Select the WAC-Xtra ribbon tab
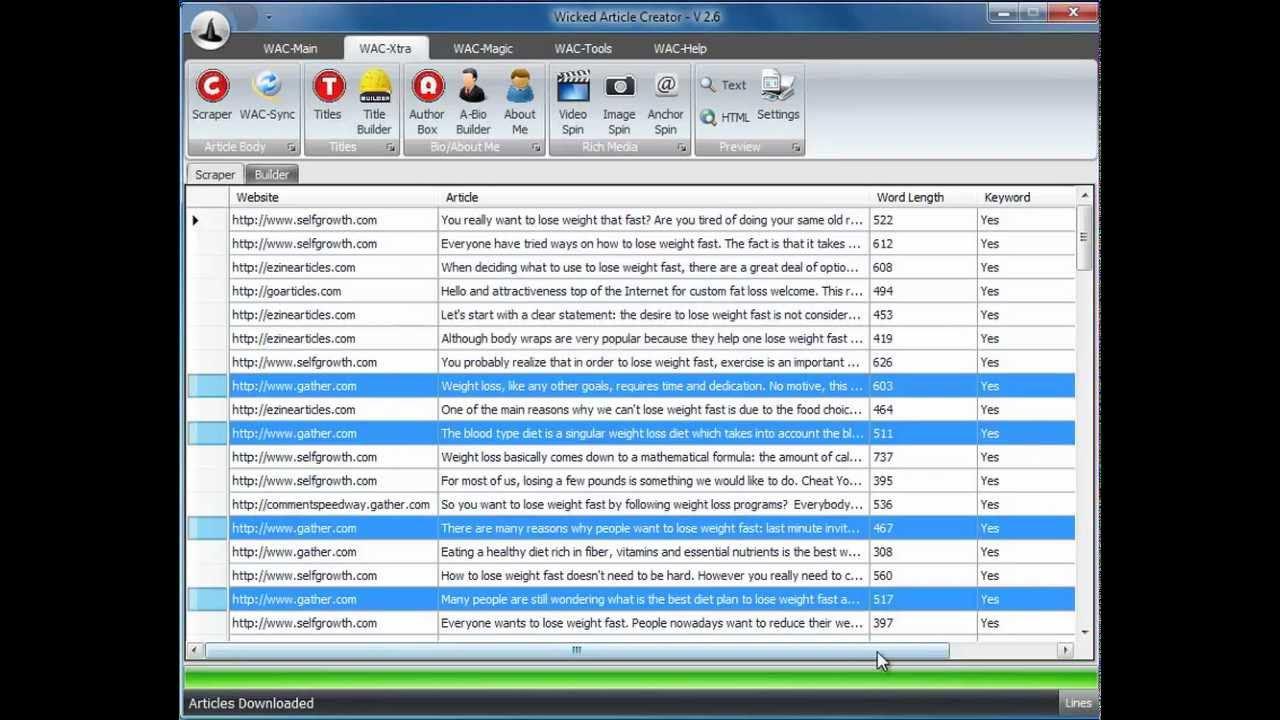 385,48
